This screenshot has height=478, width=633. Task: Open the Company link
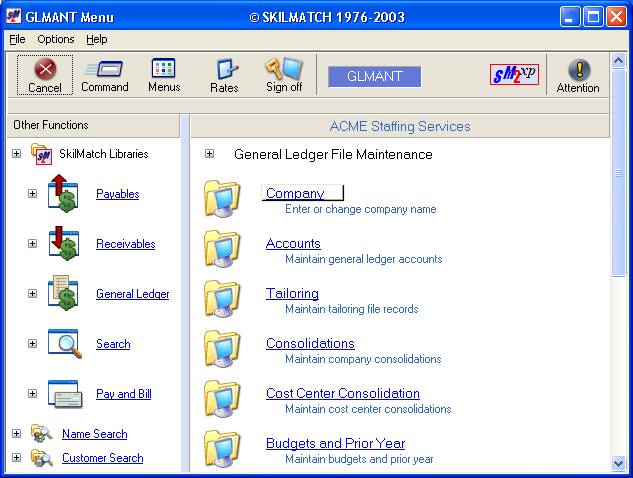point(295,193)
